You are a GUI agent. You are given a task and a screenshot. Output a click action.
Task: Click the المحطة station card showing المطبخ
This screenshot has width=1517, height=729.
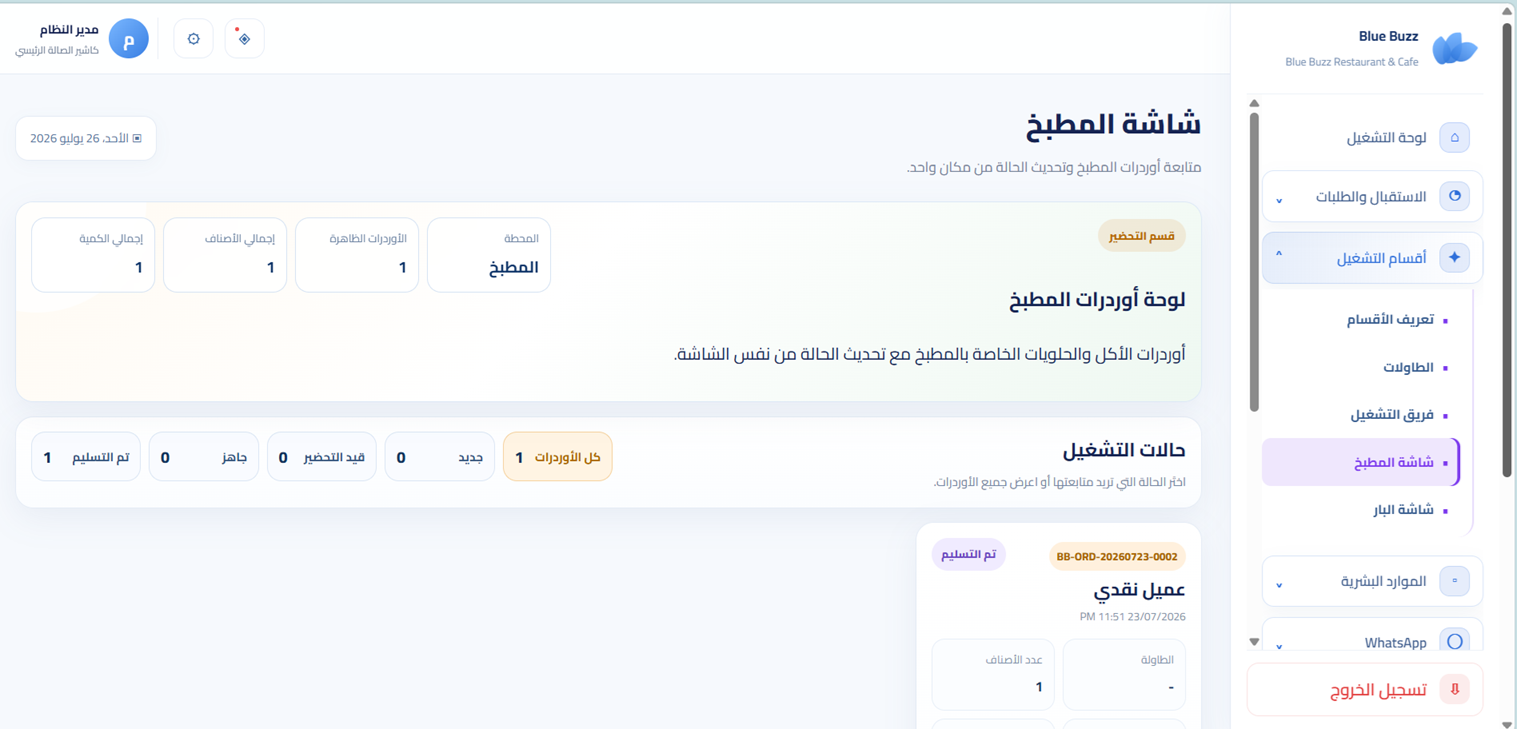489,255
